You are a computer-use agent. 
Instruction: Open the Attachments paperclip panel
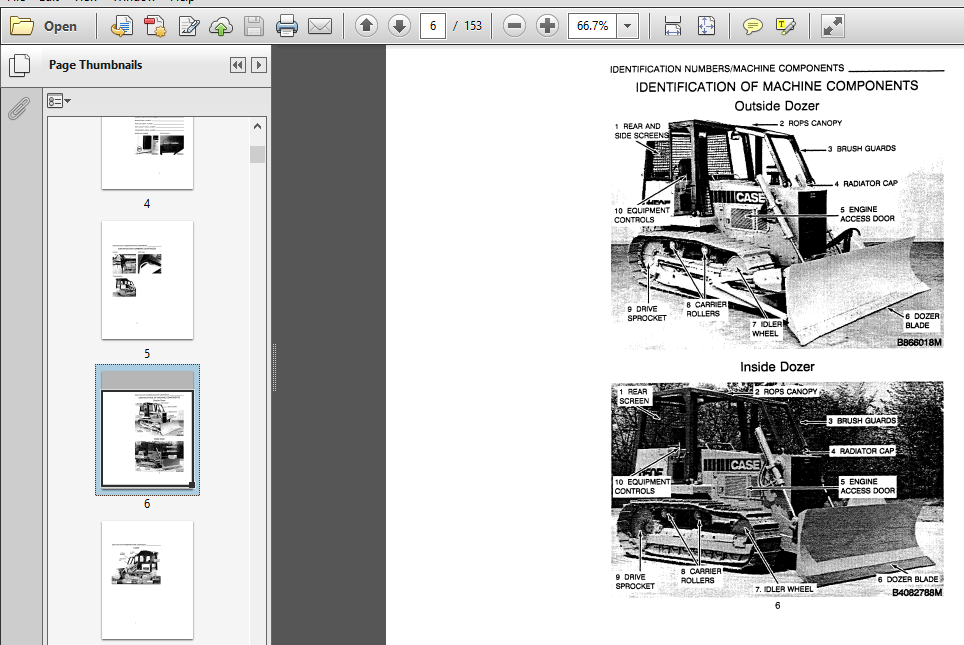click(x=19, y=109)
